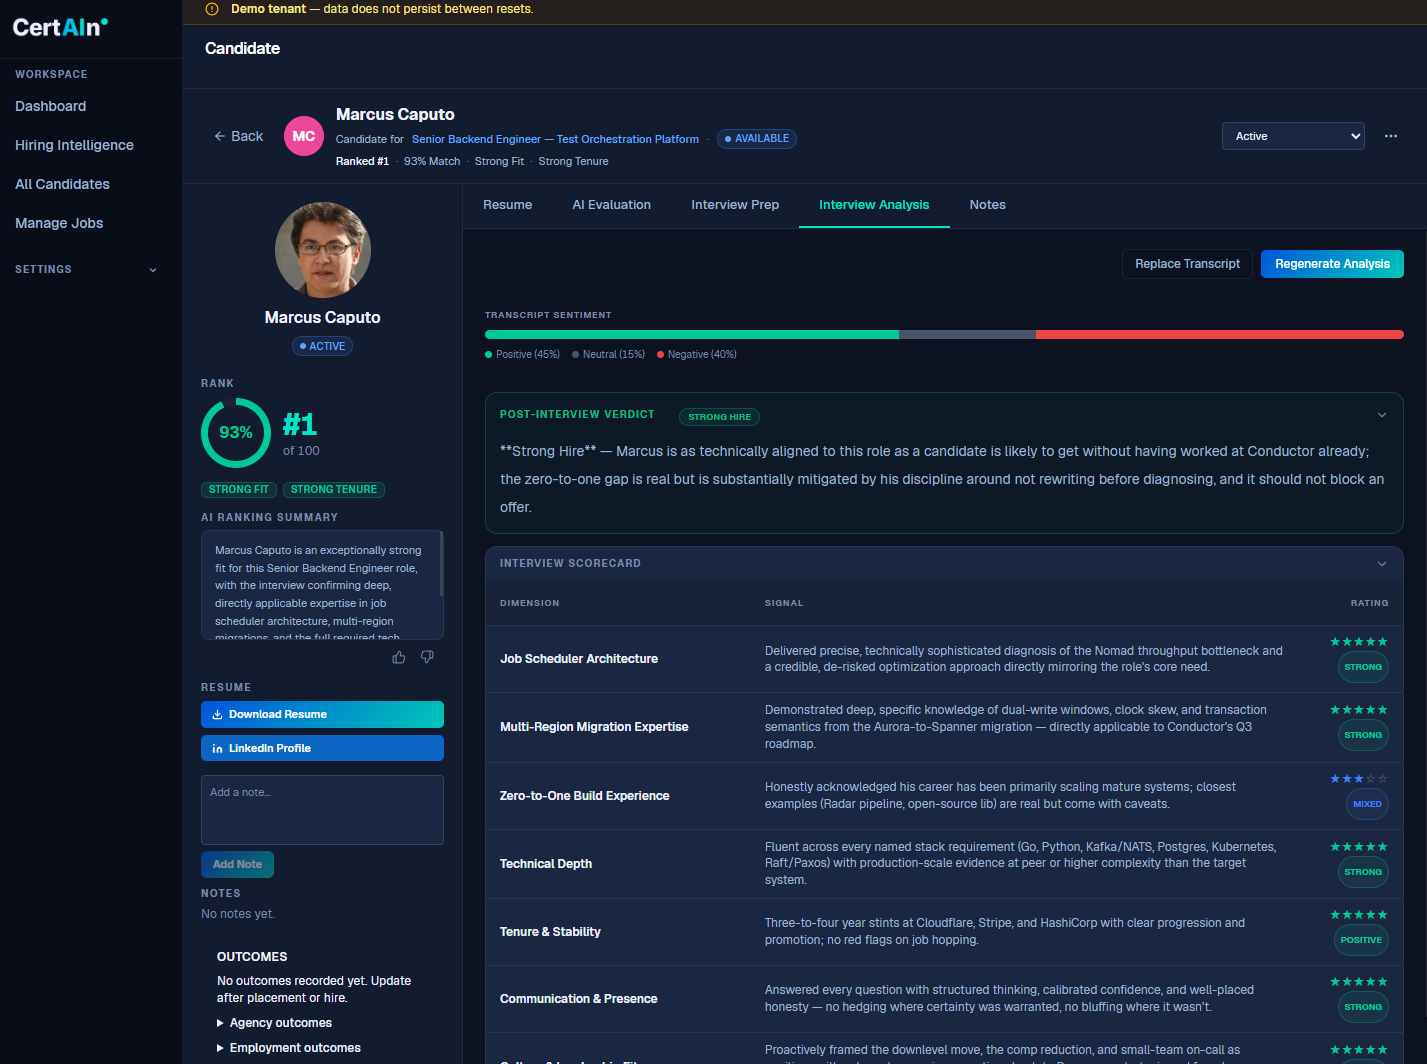The height and width of the screenshot is (1064, 1427).
Task: Click the demo tenant warning icon
Action: (x=211, y=9)
